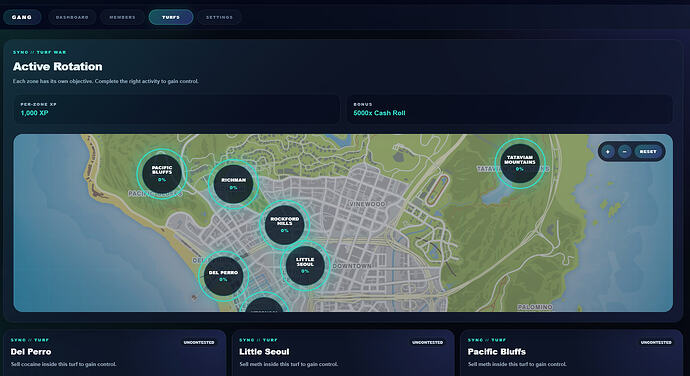This screenshot has height=376, width=690.
Task: Click the Active Rotation heading
Action: (x=58, y=66)
